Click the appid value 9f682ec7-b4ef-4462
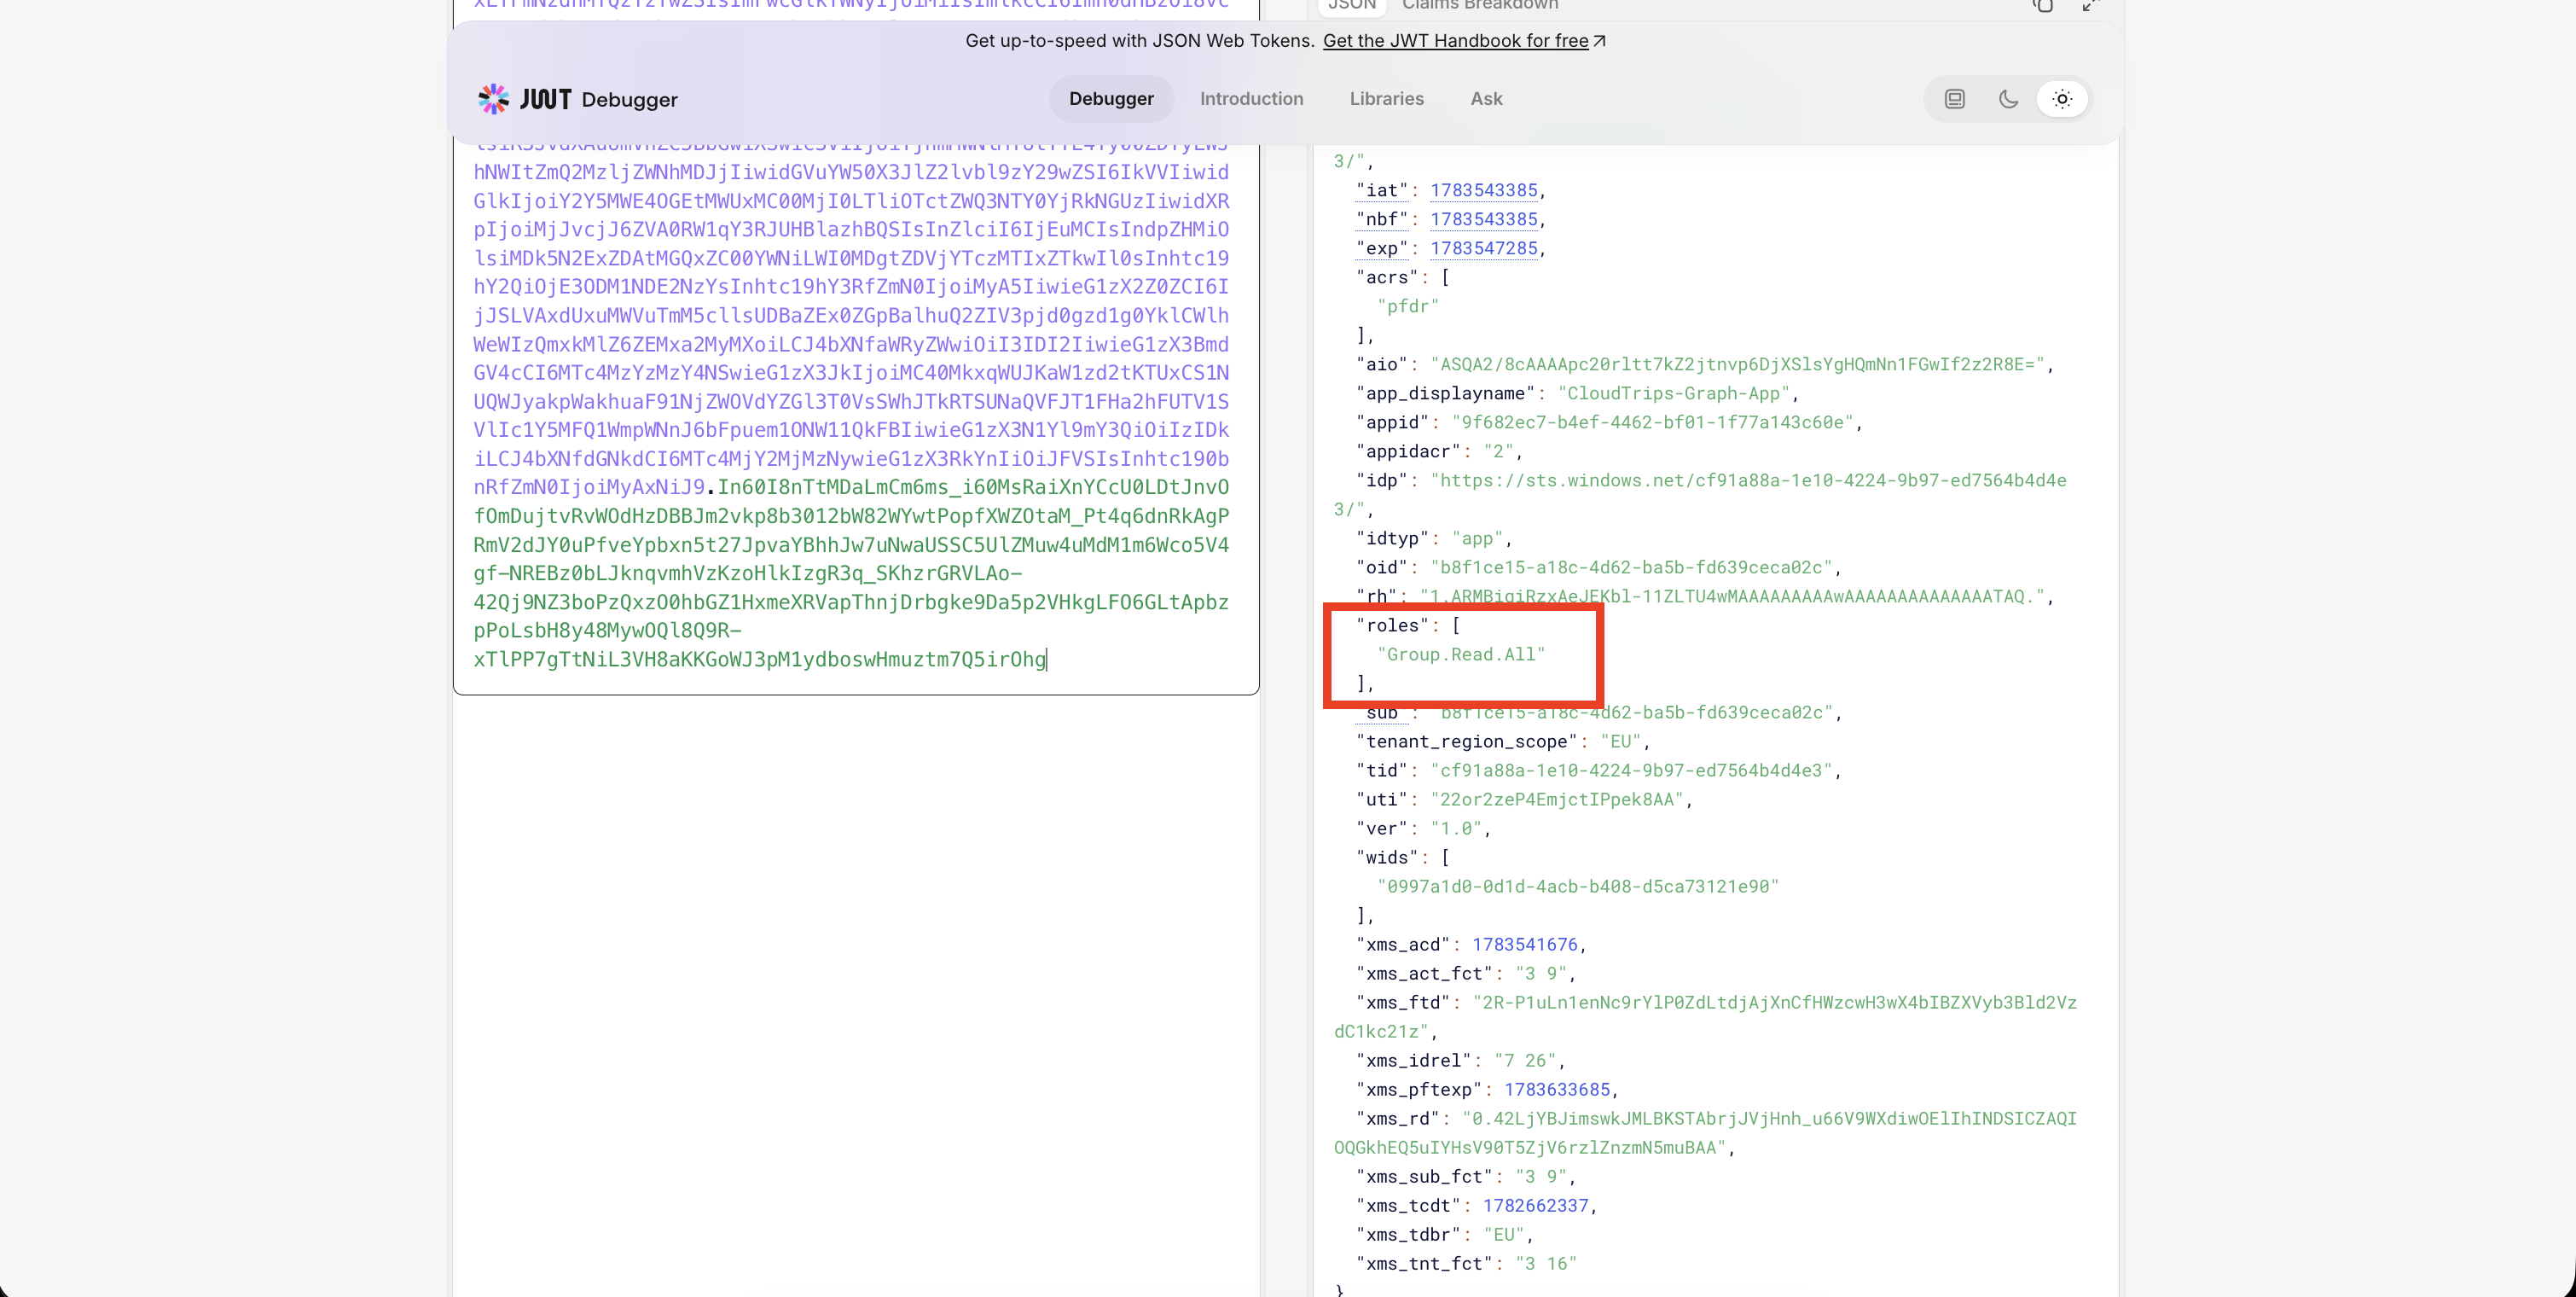Viewport: 2576px width, 1297px height. tap(1653, 422)
